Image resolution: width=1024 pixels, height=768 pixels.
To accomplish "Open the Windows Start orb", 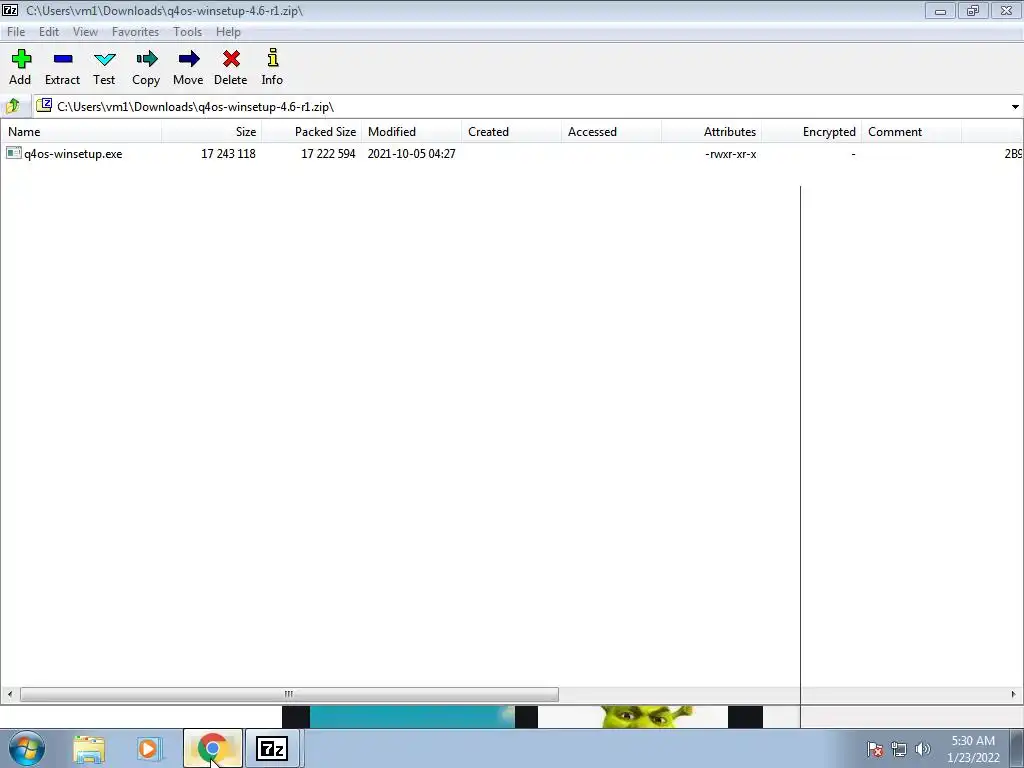I will pos(27,748).
